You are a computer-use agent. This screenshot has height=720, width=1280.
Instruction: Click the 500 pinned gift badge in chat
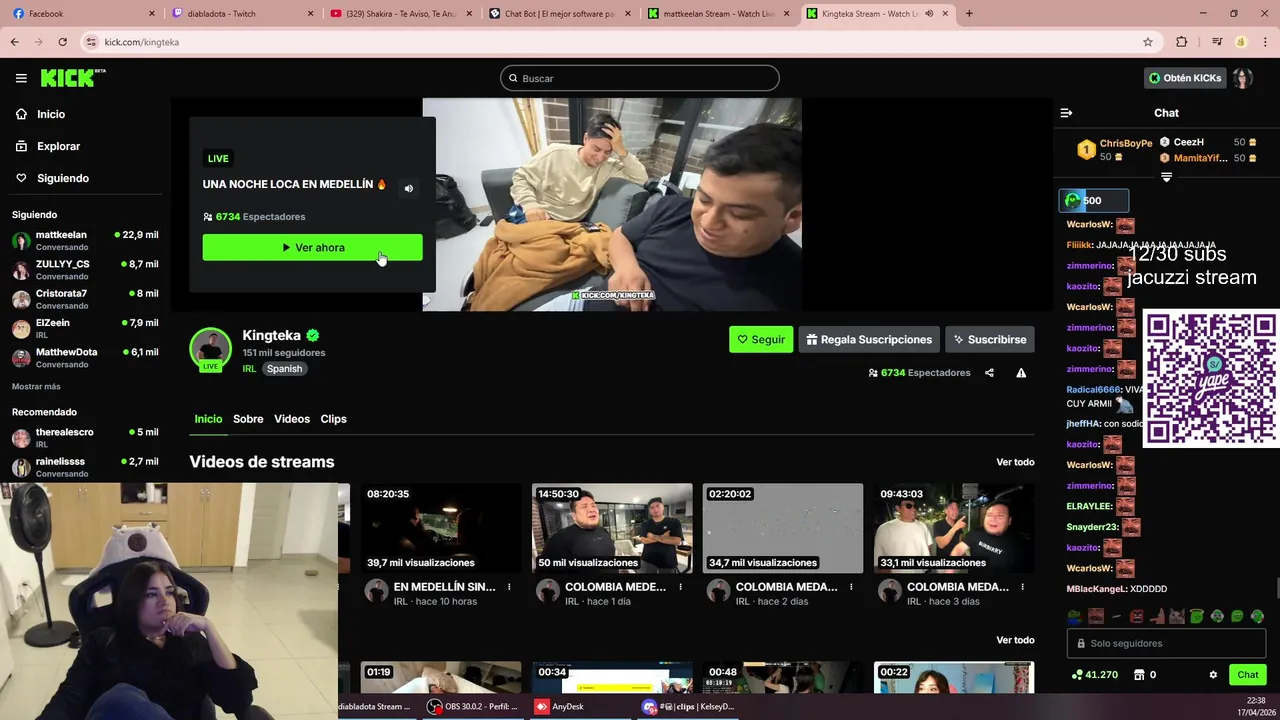tap(1094, 200)
